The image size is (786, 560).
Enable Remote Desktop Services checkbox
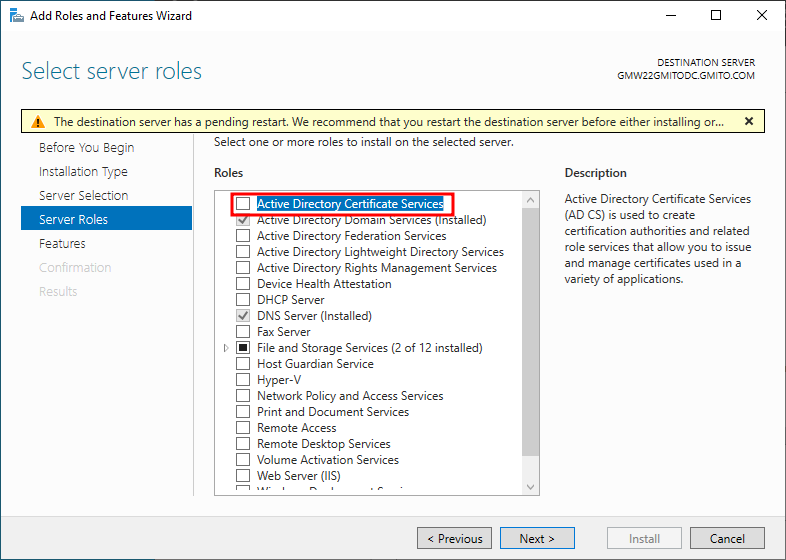(x=243, y=444)
